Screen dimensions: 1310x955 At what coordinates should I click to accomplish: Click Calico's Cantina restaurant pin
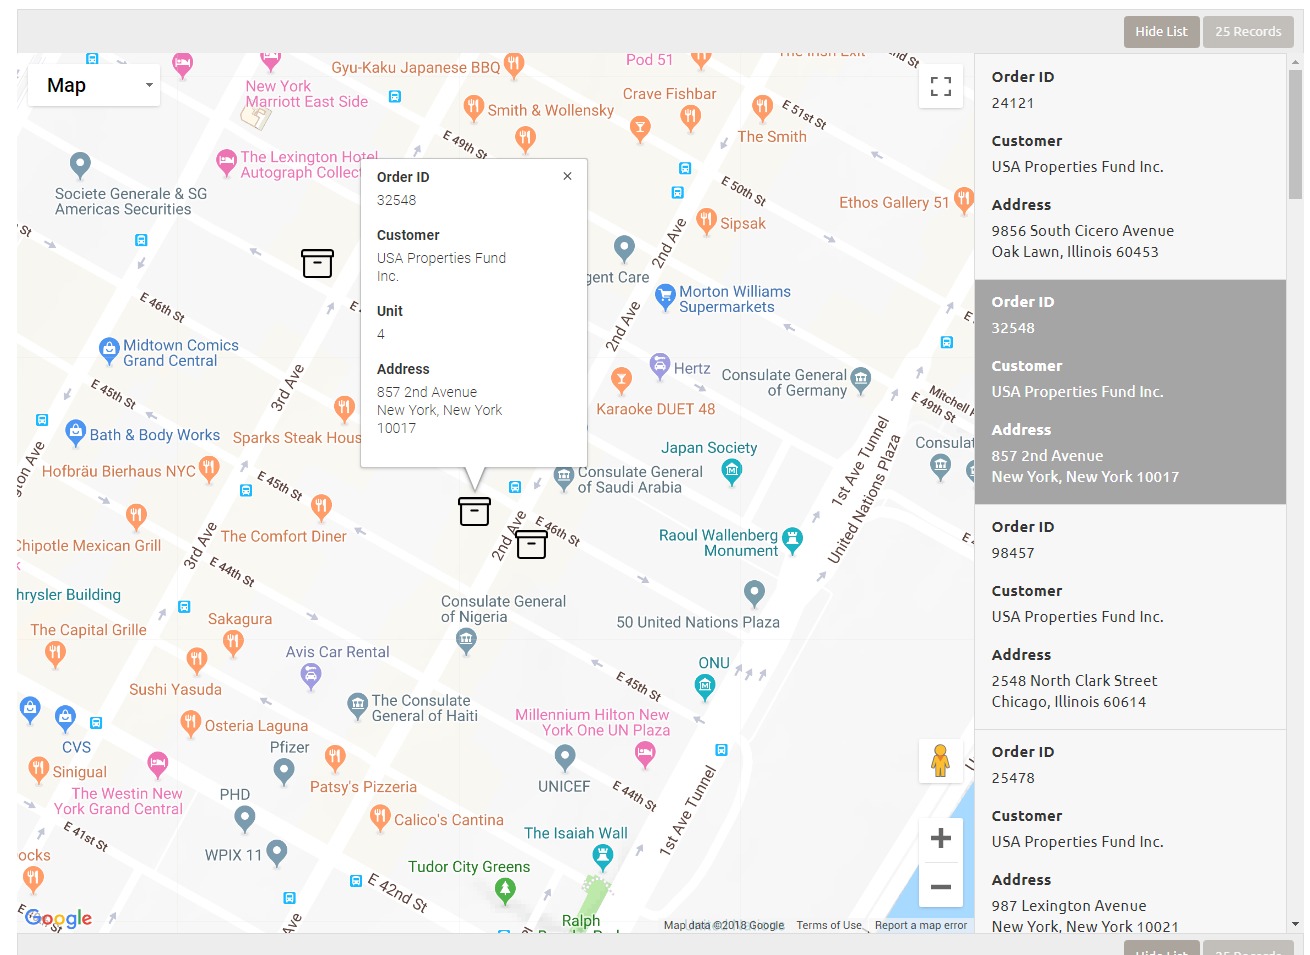380,818
